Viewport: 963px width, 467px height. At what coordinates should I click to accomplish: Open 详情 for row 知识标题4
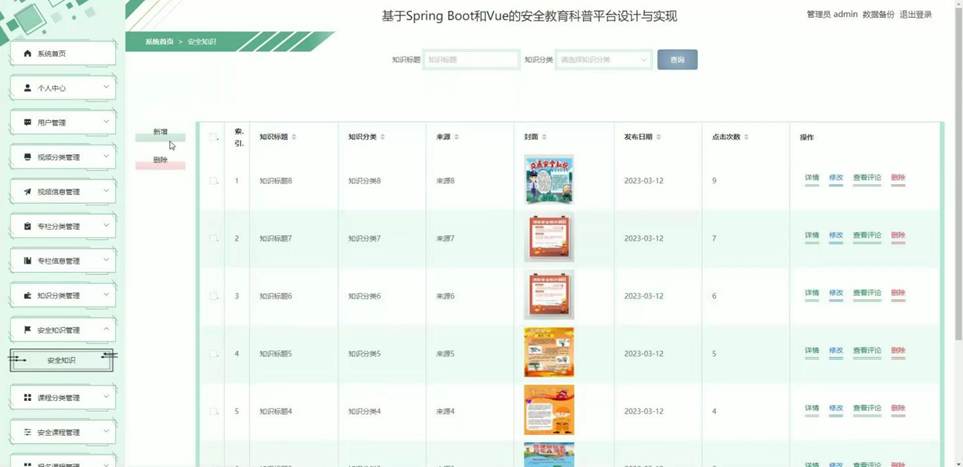[x=812, y=409]
